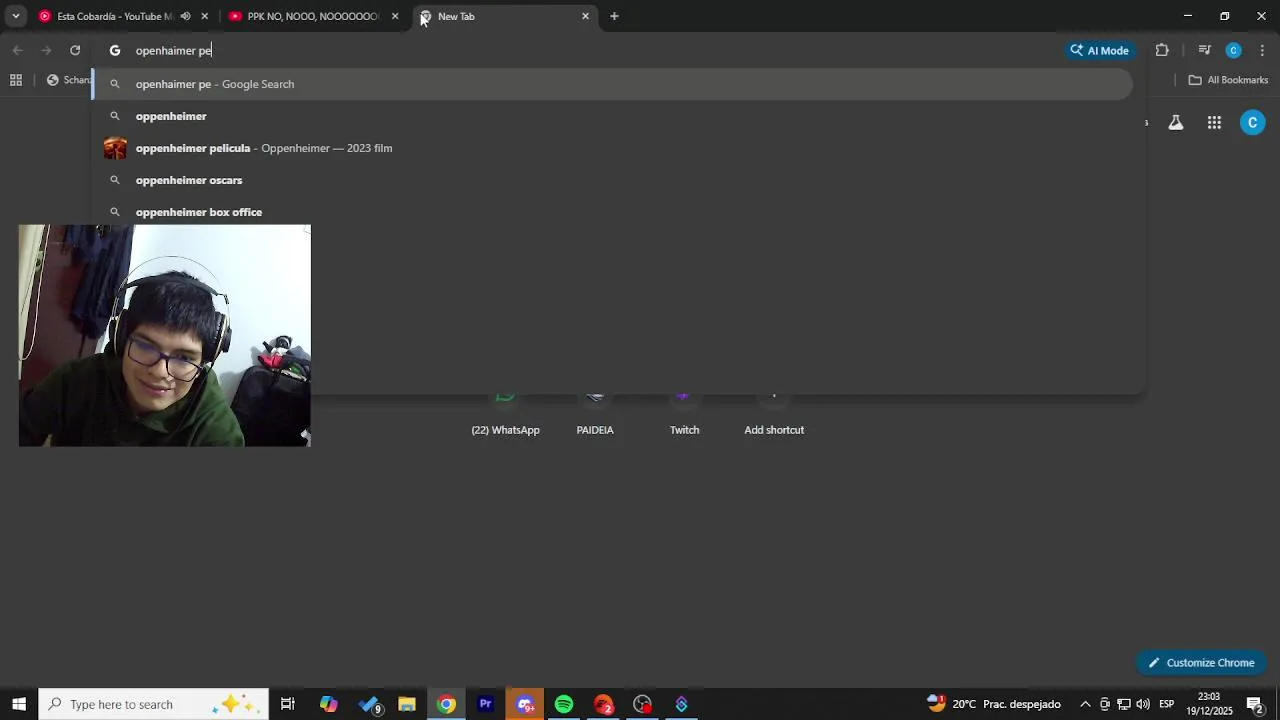1280x720 pixels.
Task: Open the clock showing 23:03 19/12/2025
Action: pos(1209,704)
